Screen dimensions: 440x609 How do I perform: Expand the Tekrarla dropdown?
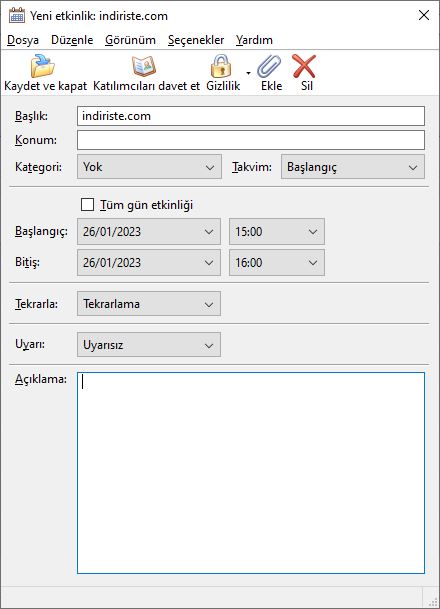click(149, 304)
